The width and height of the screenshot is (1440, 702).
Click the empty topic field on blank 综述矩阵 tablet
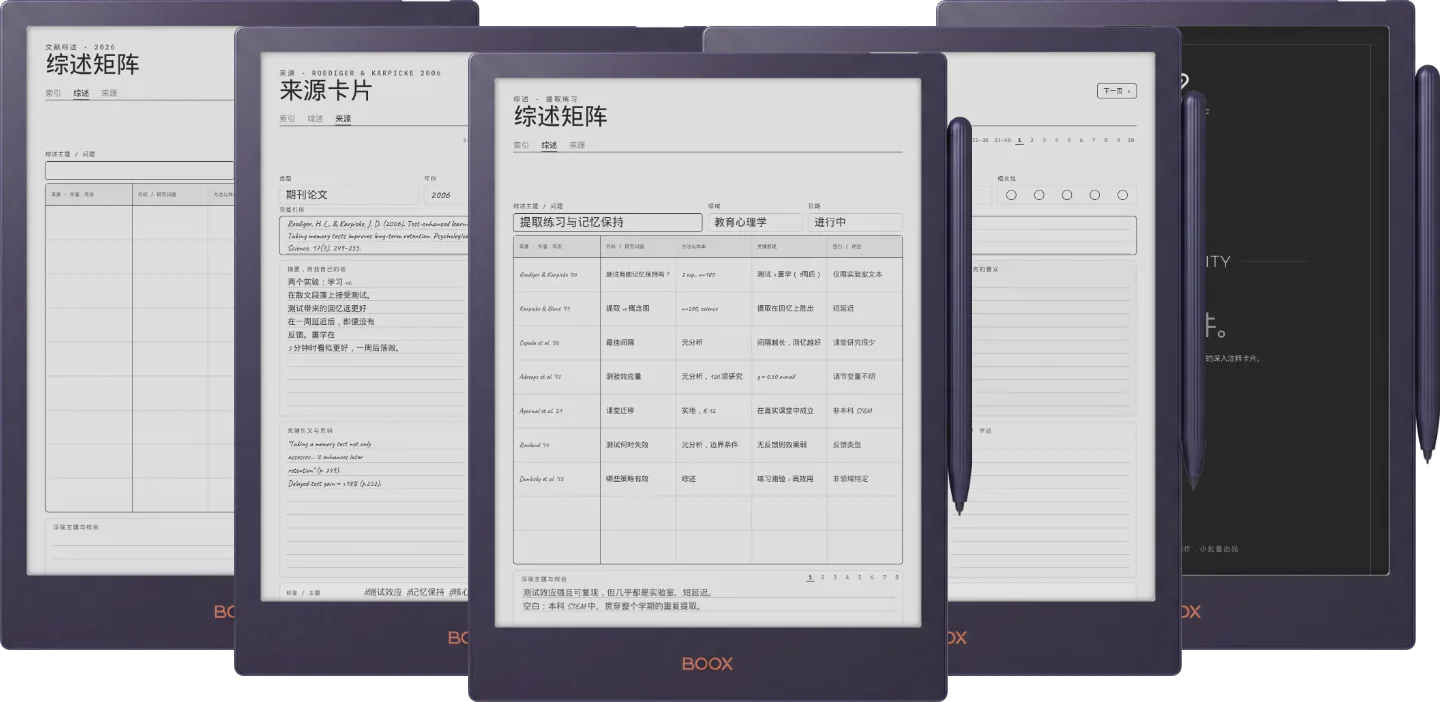pos(139,170)
